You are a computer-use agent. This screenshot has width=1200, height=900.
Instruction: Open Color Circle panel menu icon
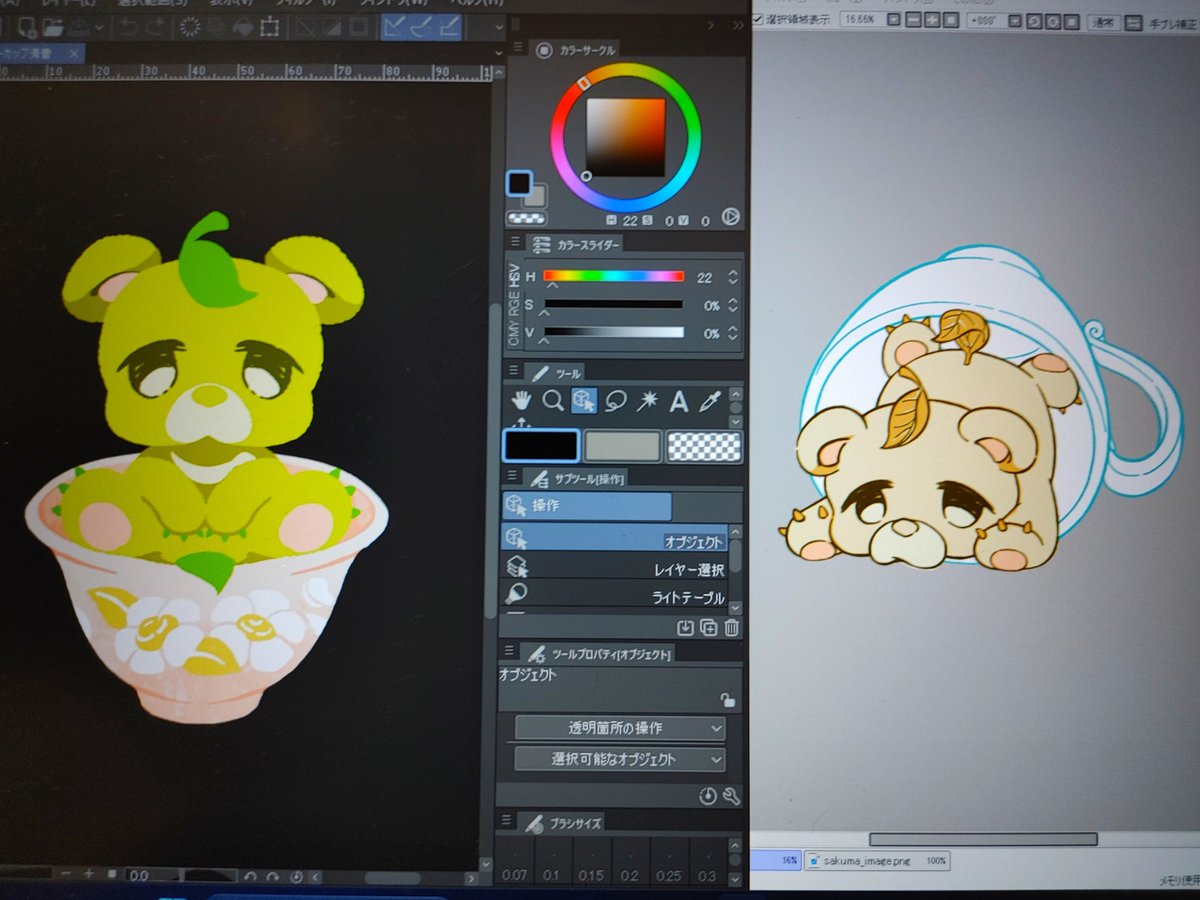518,49
